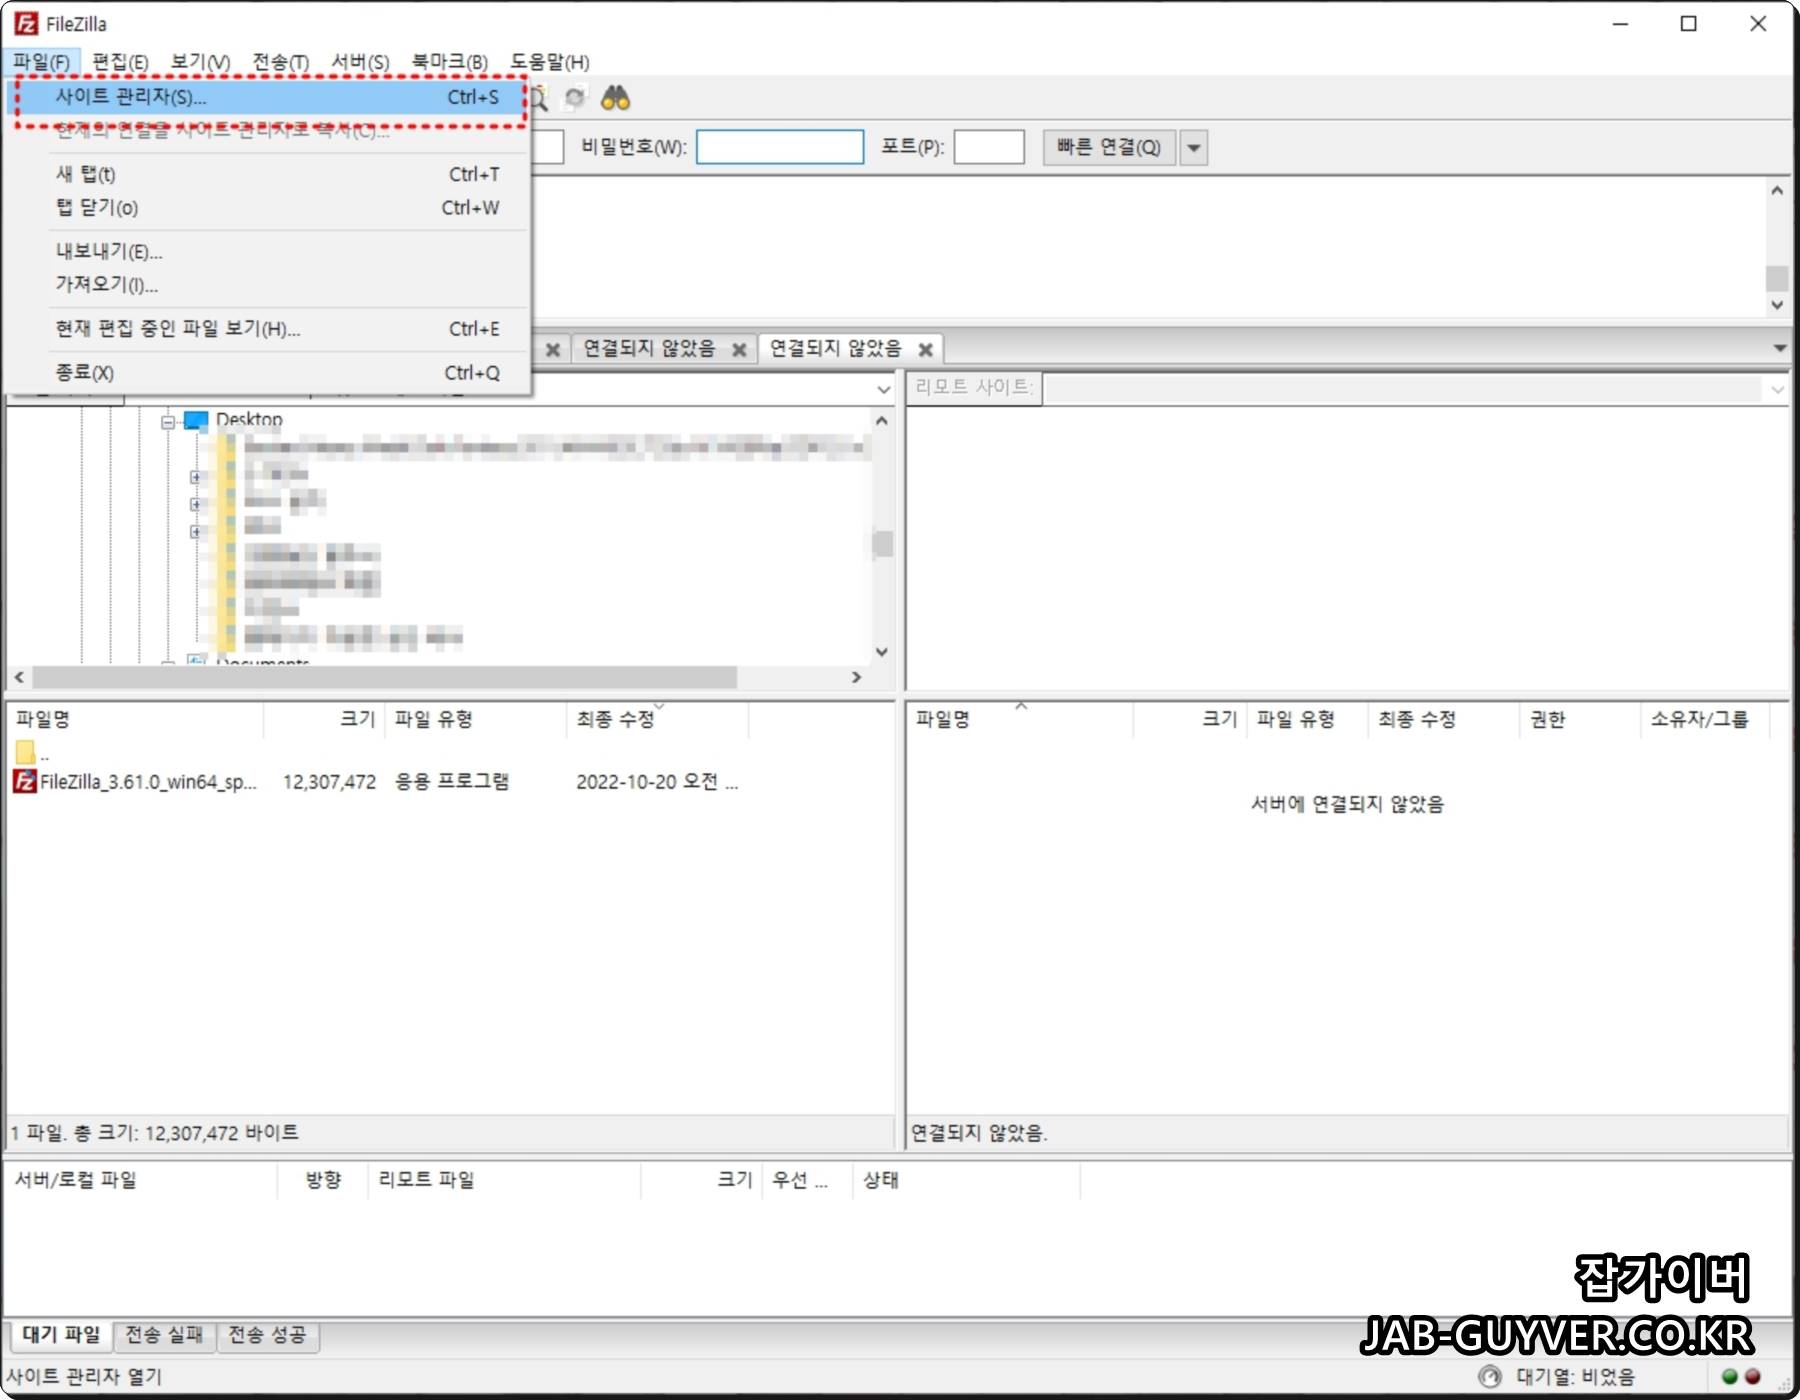
Task: Open the 리모트 사이트 path dropdown arrow
Action: tap(1777, 388)
